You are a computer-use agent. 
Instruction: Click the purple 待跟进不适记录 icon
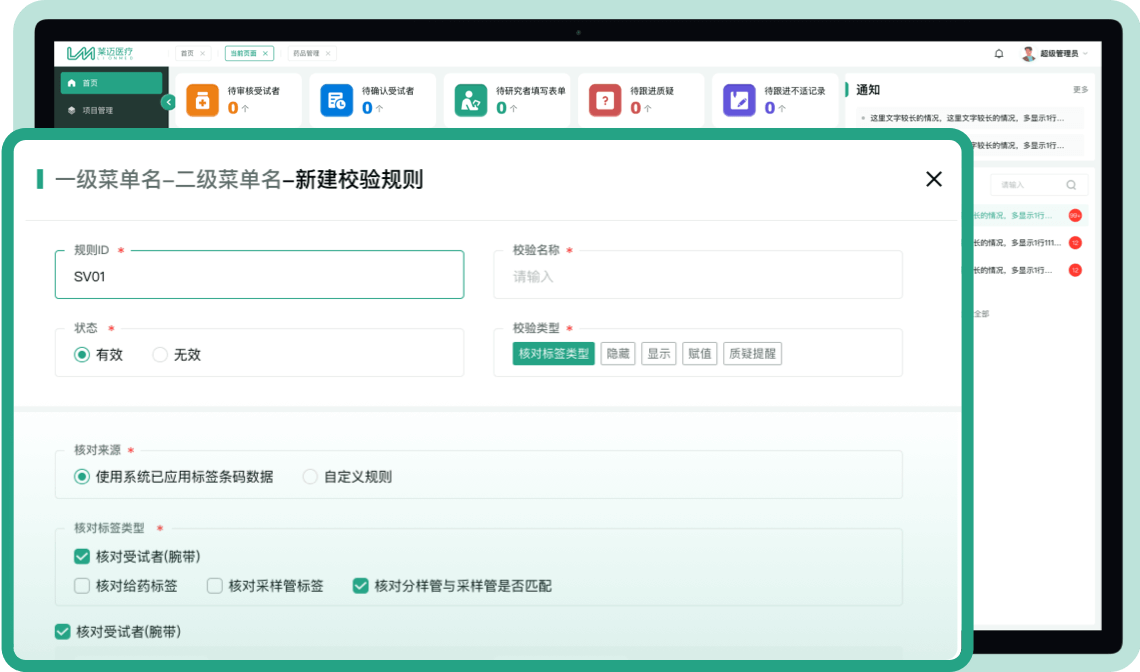click(x=739, y=100)
